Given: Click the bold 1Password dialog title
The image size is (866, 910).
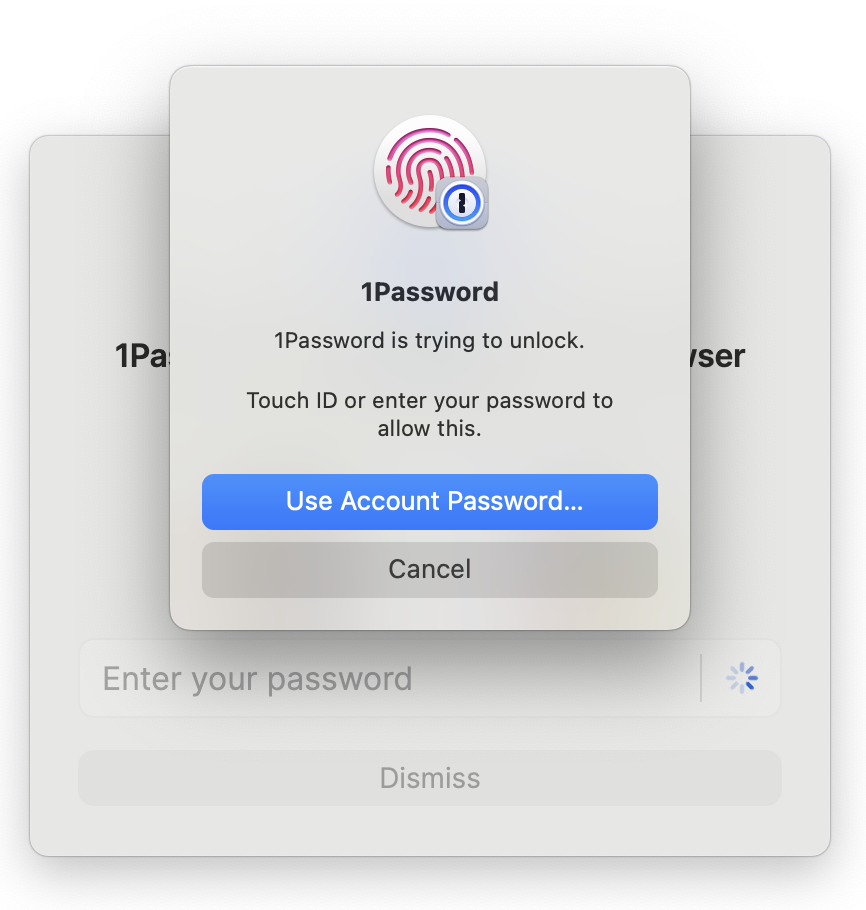Looking at the screenshot, I should pyautogui.click(x=430, y=292).
